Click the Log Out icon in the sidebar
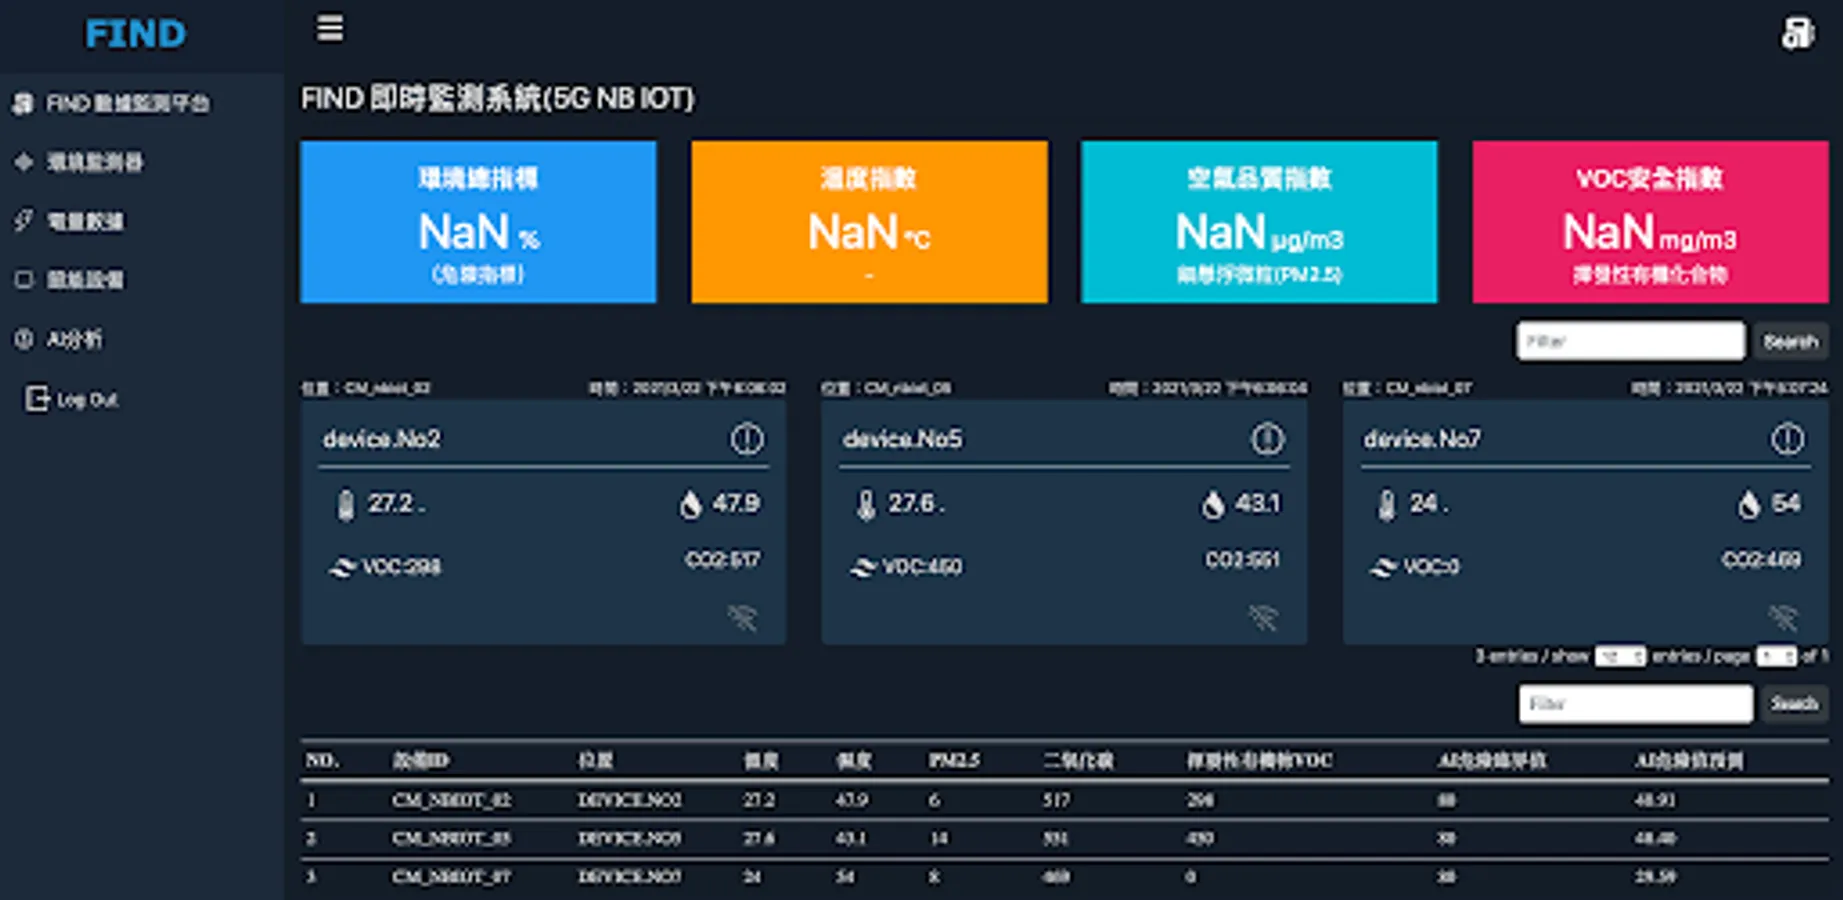This screenshot has height=900, width=1843. click(x=37, y=398)
